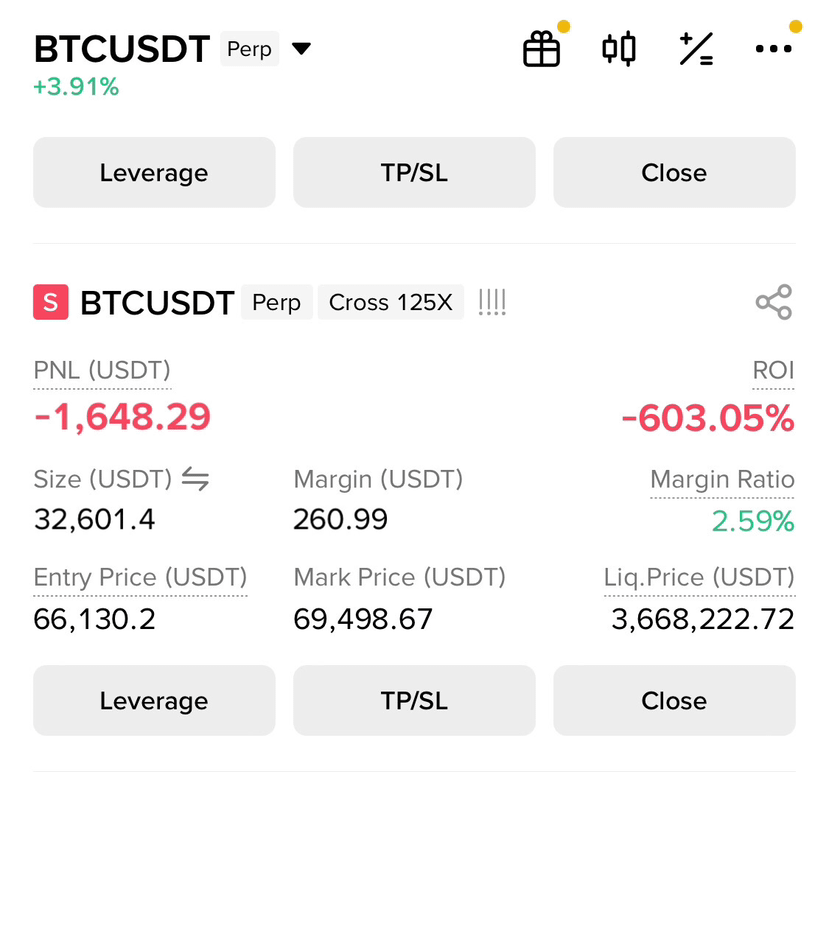This screenshot has width=829, height=931.
Task: Open the gift rewards icon
Action: tap(542, 49)
